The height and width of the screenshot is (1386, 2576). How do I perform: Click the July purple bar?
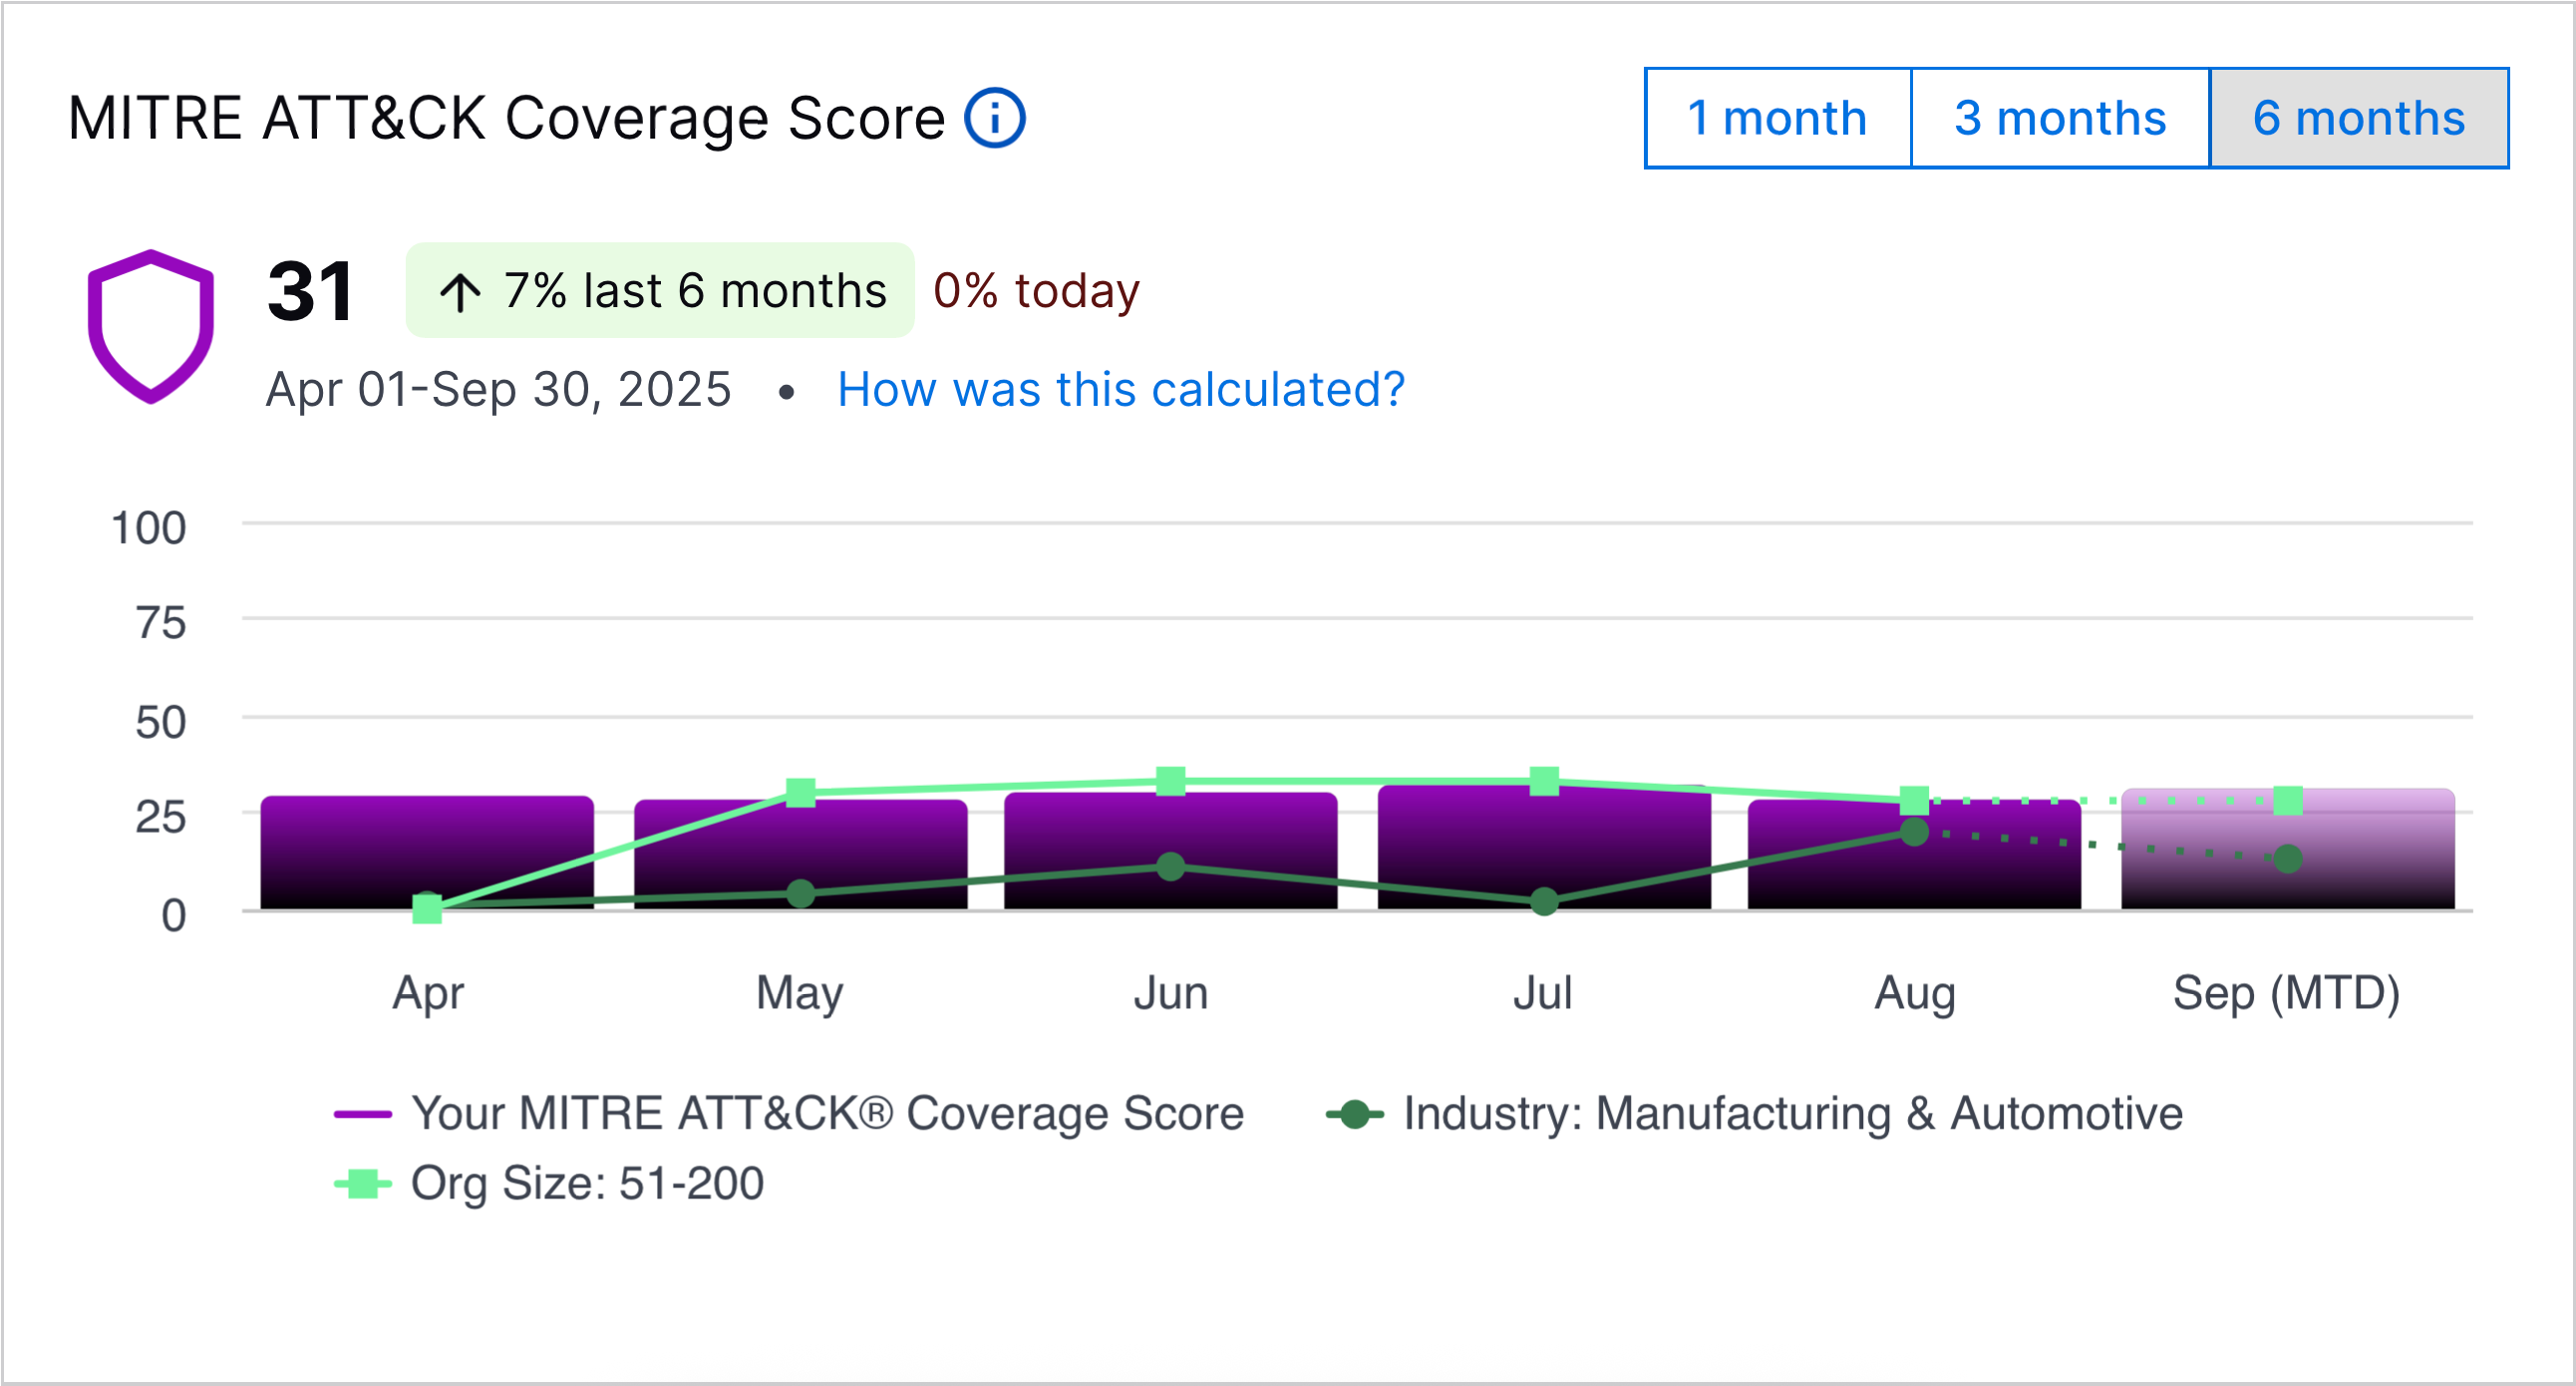pyautogui.click(x=1544, y=847)
